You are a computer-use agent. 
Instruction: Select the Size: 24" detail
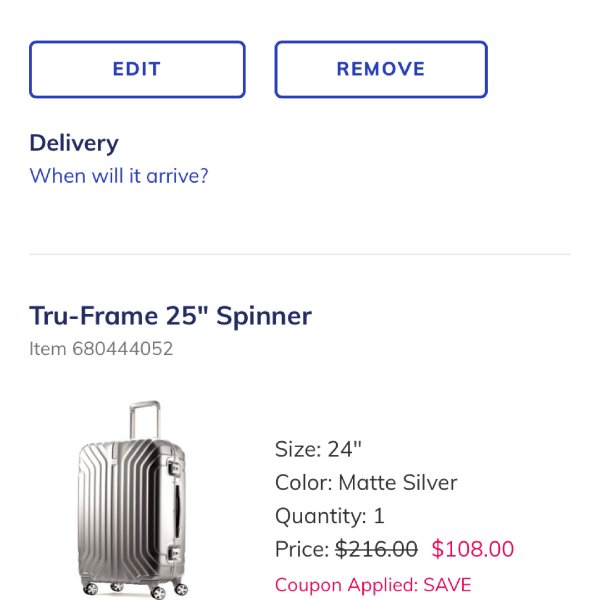(x=317, y=449)
